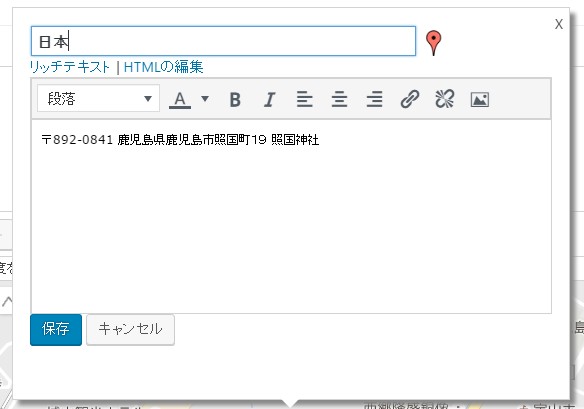Toggle bold text formatting
Screen dimensions: 584x409
235,99
